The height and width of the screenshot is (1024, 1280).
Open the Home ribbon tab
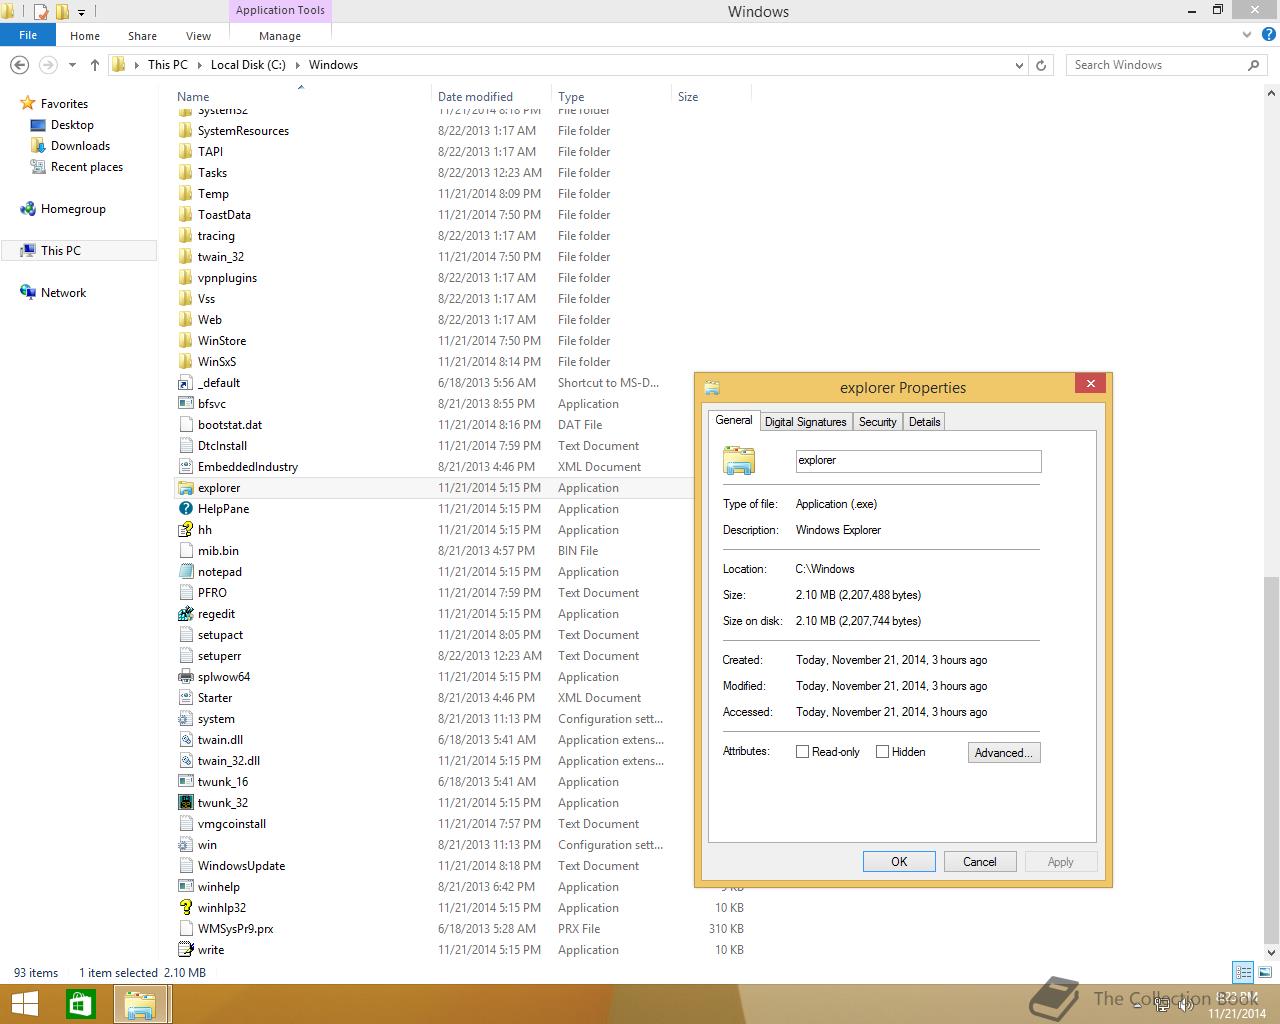coord(85,35)
